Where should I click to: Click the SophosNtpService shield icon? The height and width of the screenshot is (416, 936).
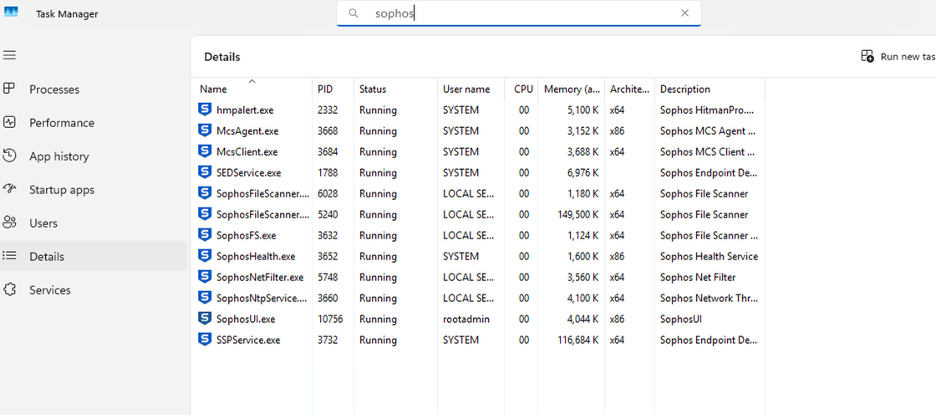205,297
